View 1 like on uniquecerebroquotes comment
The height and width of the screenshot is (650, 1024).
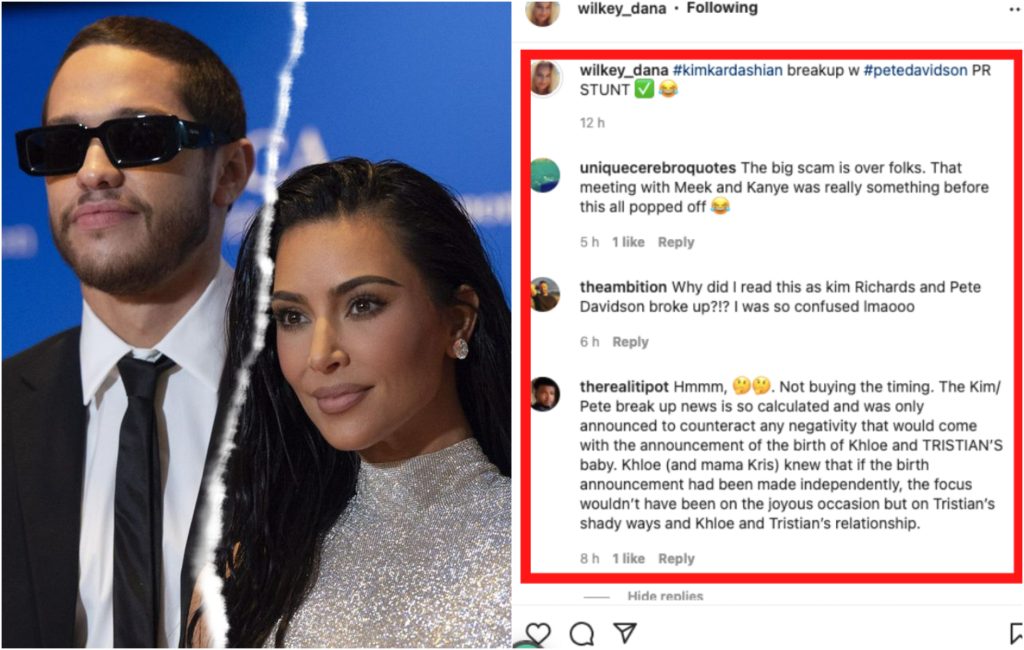tap(628, 242)
